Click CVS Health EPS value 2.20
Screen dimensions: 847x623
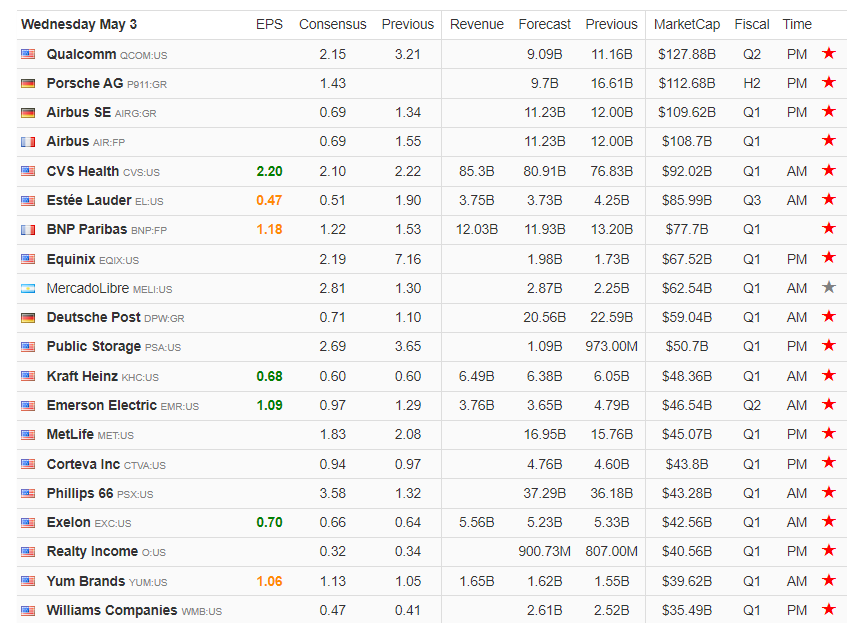[270, 171]
